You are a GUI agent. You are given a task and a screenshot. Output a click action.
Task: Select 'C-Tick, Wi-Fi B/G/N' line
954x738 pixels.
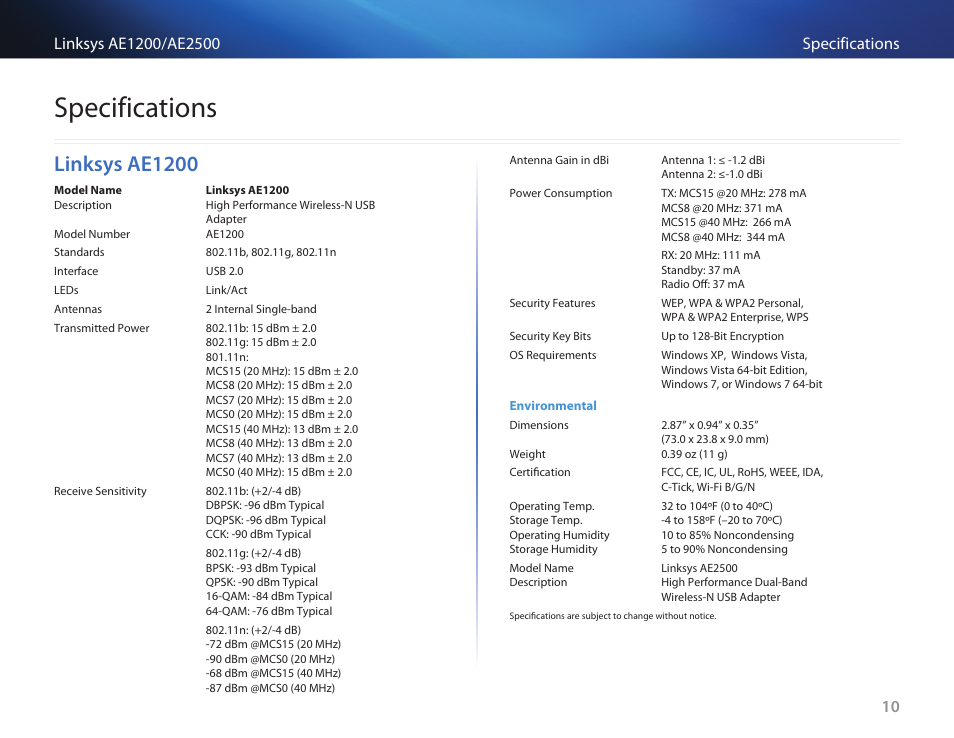[x=708, y=487]
